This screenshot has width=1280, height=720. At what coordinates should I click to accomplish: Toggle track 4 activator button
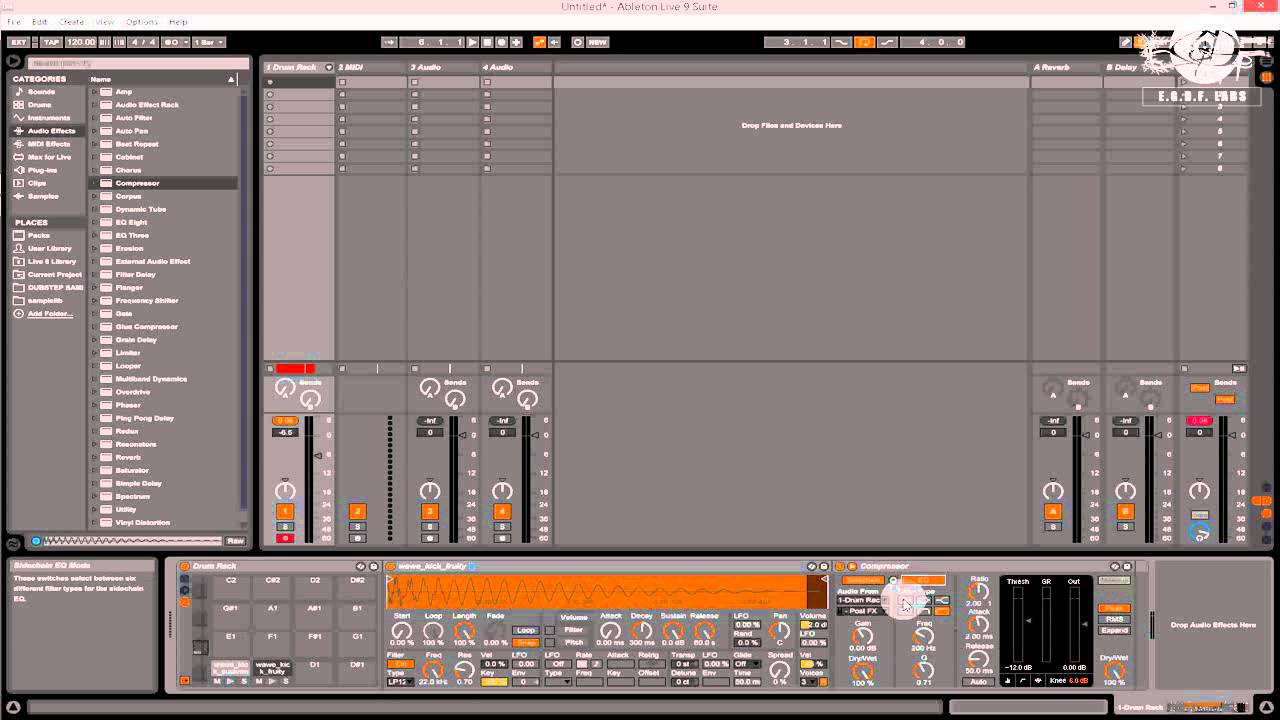pos(502,511)
